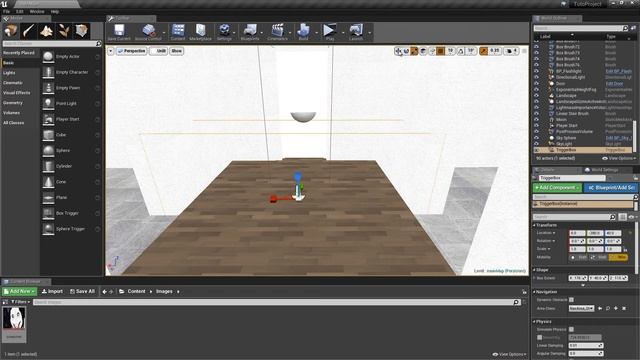Open the Area Class dropdown
Screen dimensions: 640x360
581,309
